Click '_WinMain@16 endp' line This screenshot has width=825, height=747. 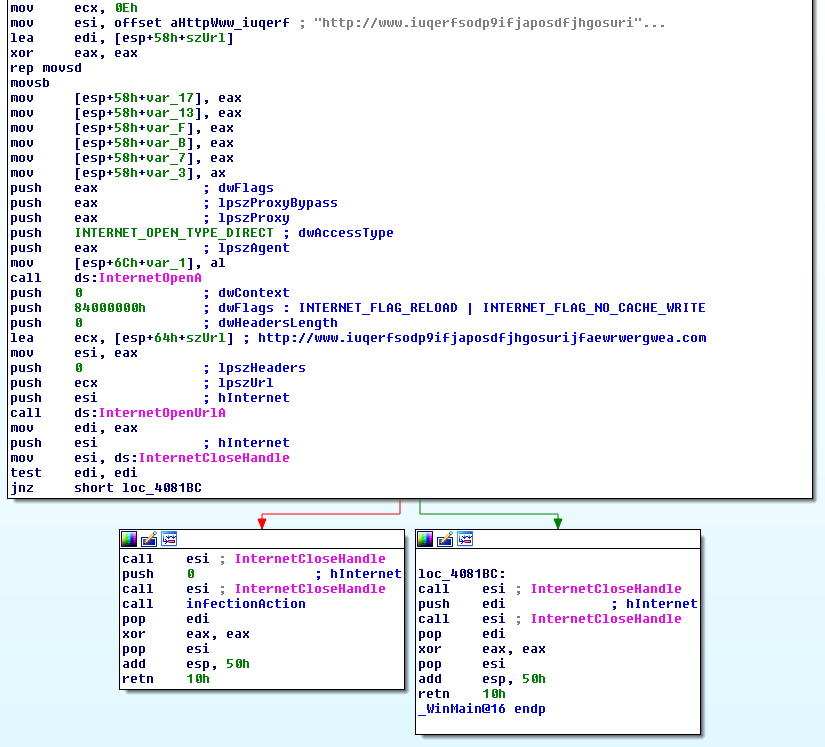coord(481,709)
